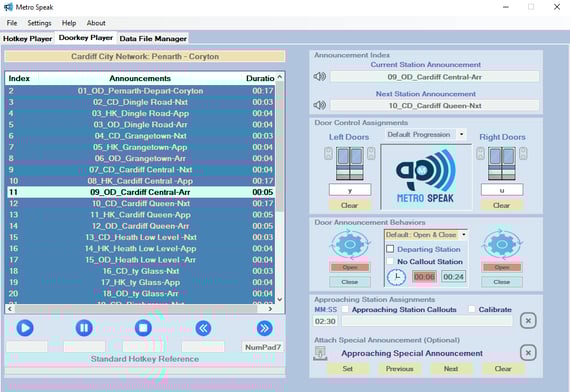
Task: Switch to the Doorkey Player tab
Action: pos(86,38)
